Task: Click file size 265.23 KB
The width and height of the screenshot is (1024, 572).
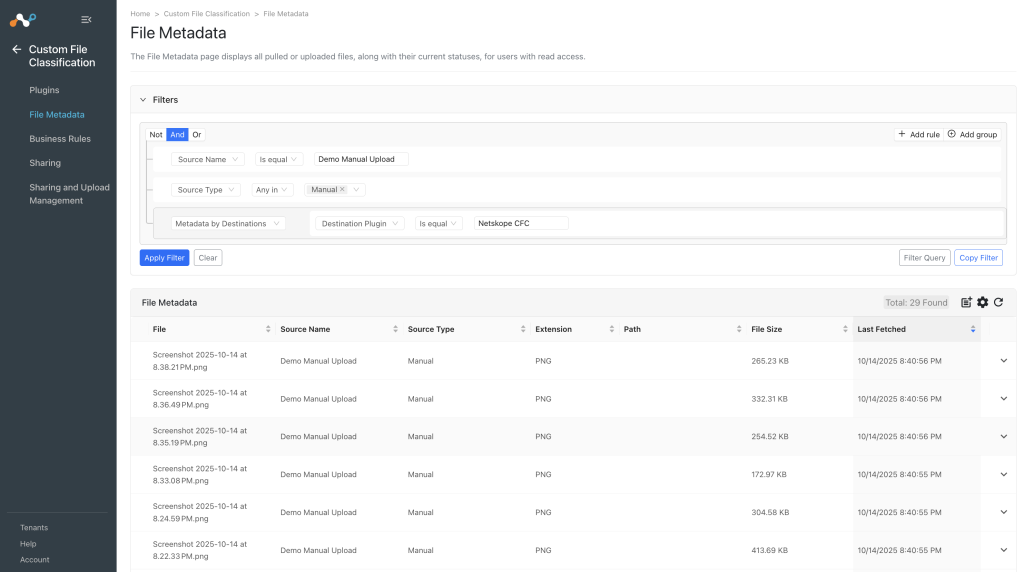Action: 770,361
